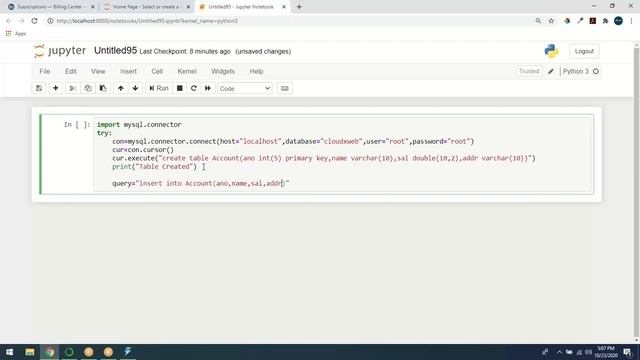640x360 pixels.
Task: Open the notification center icon
Action: [x=628, y=352]
